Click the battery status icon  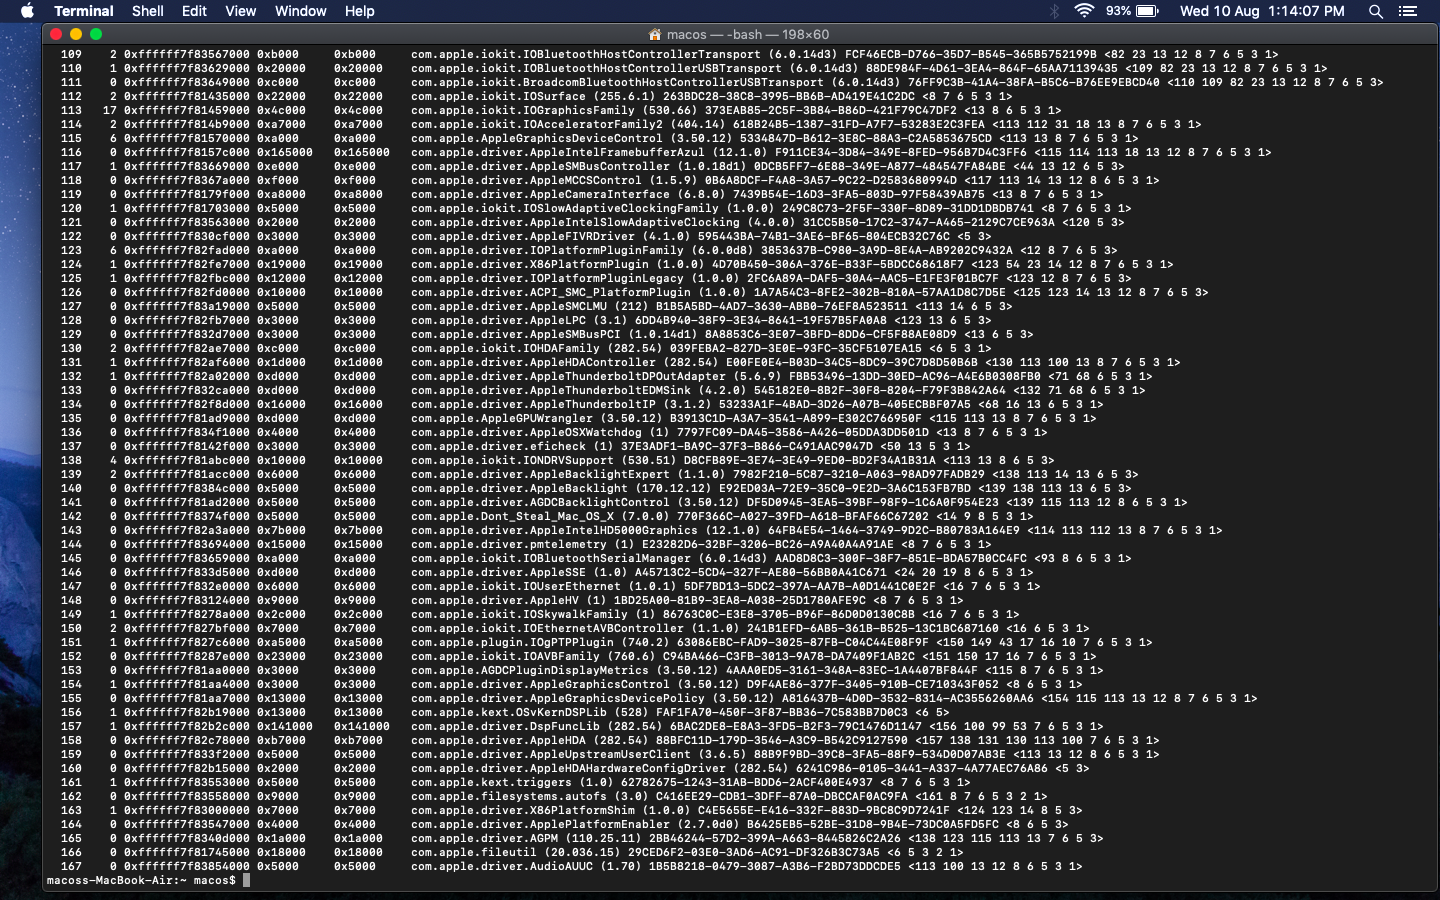pyautogui.click(x=1147, y=11)
